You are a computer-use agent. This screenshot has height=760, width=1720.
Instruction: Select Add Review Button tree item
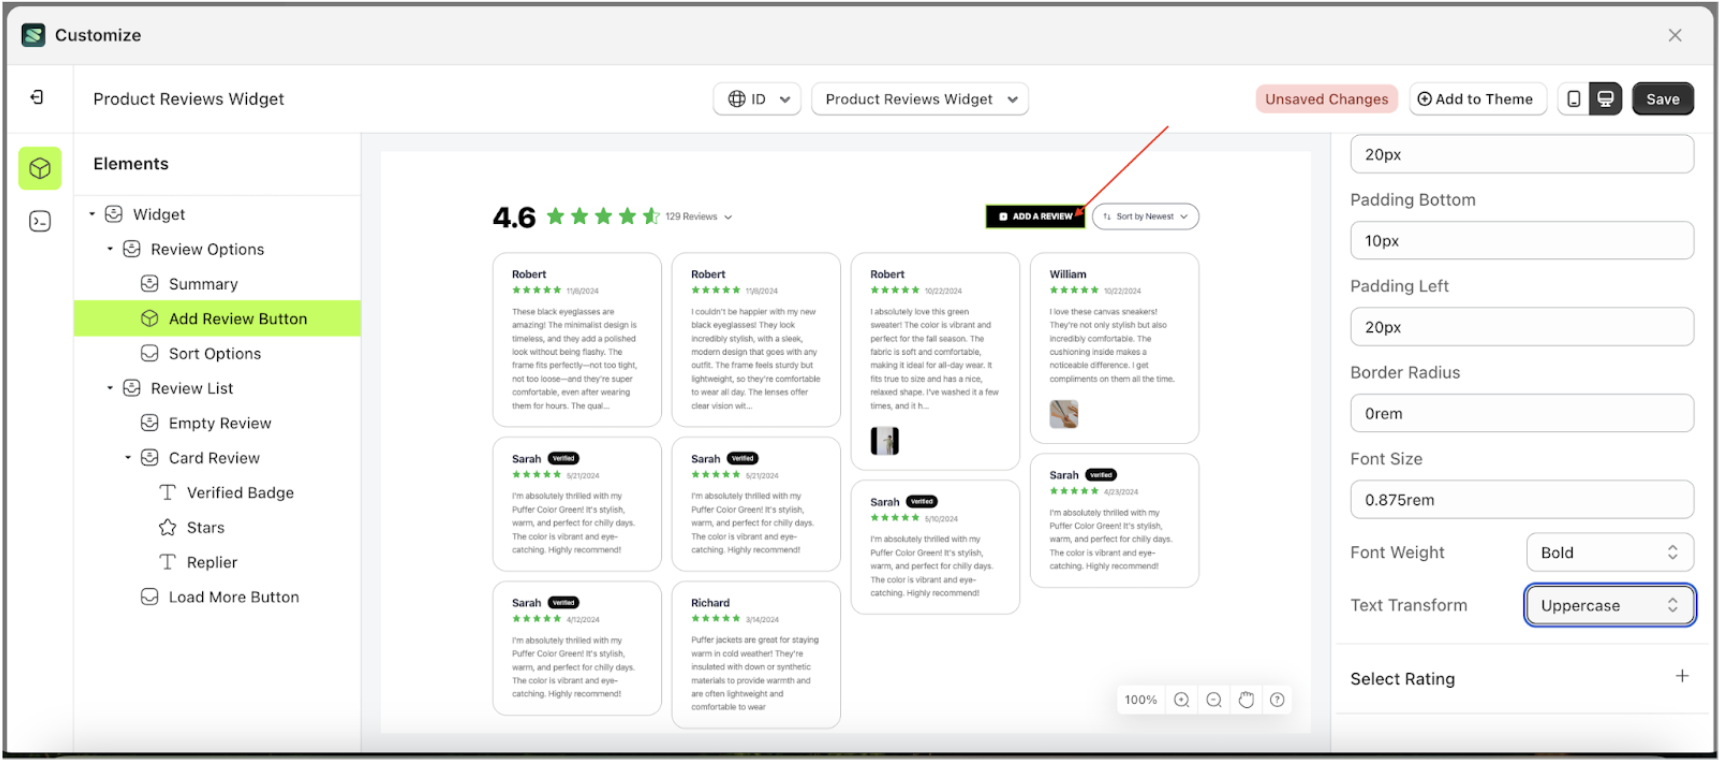tap(217, 319)
